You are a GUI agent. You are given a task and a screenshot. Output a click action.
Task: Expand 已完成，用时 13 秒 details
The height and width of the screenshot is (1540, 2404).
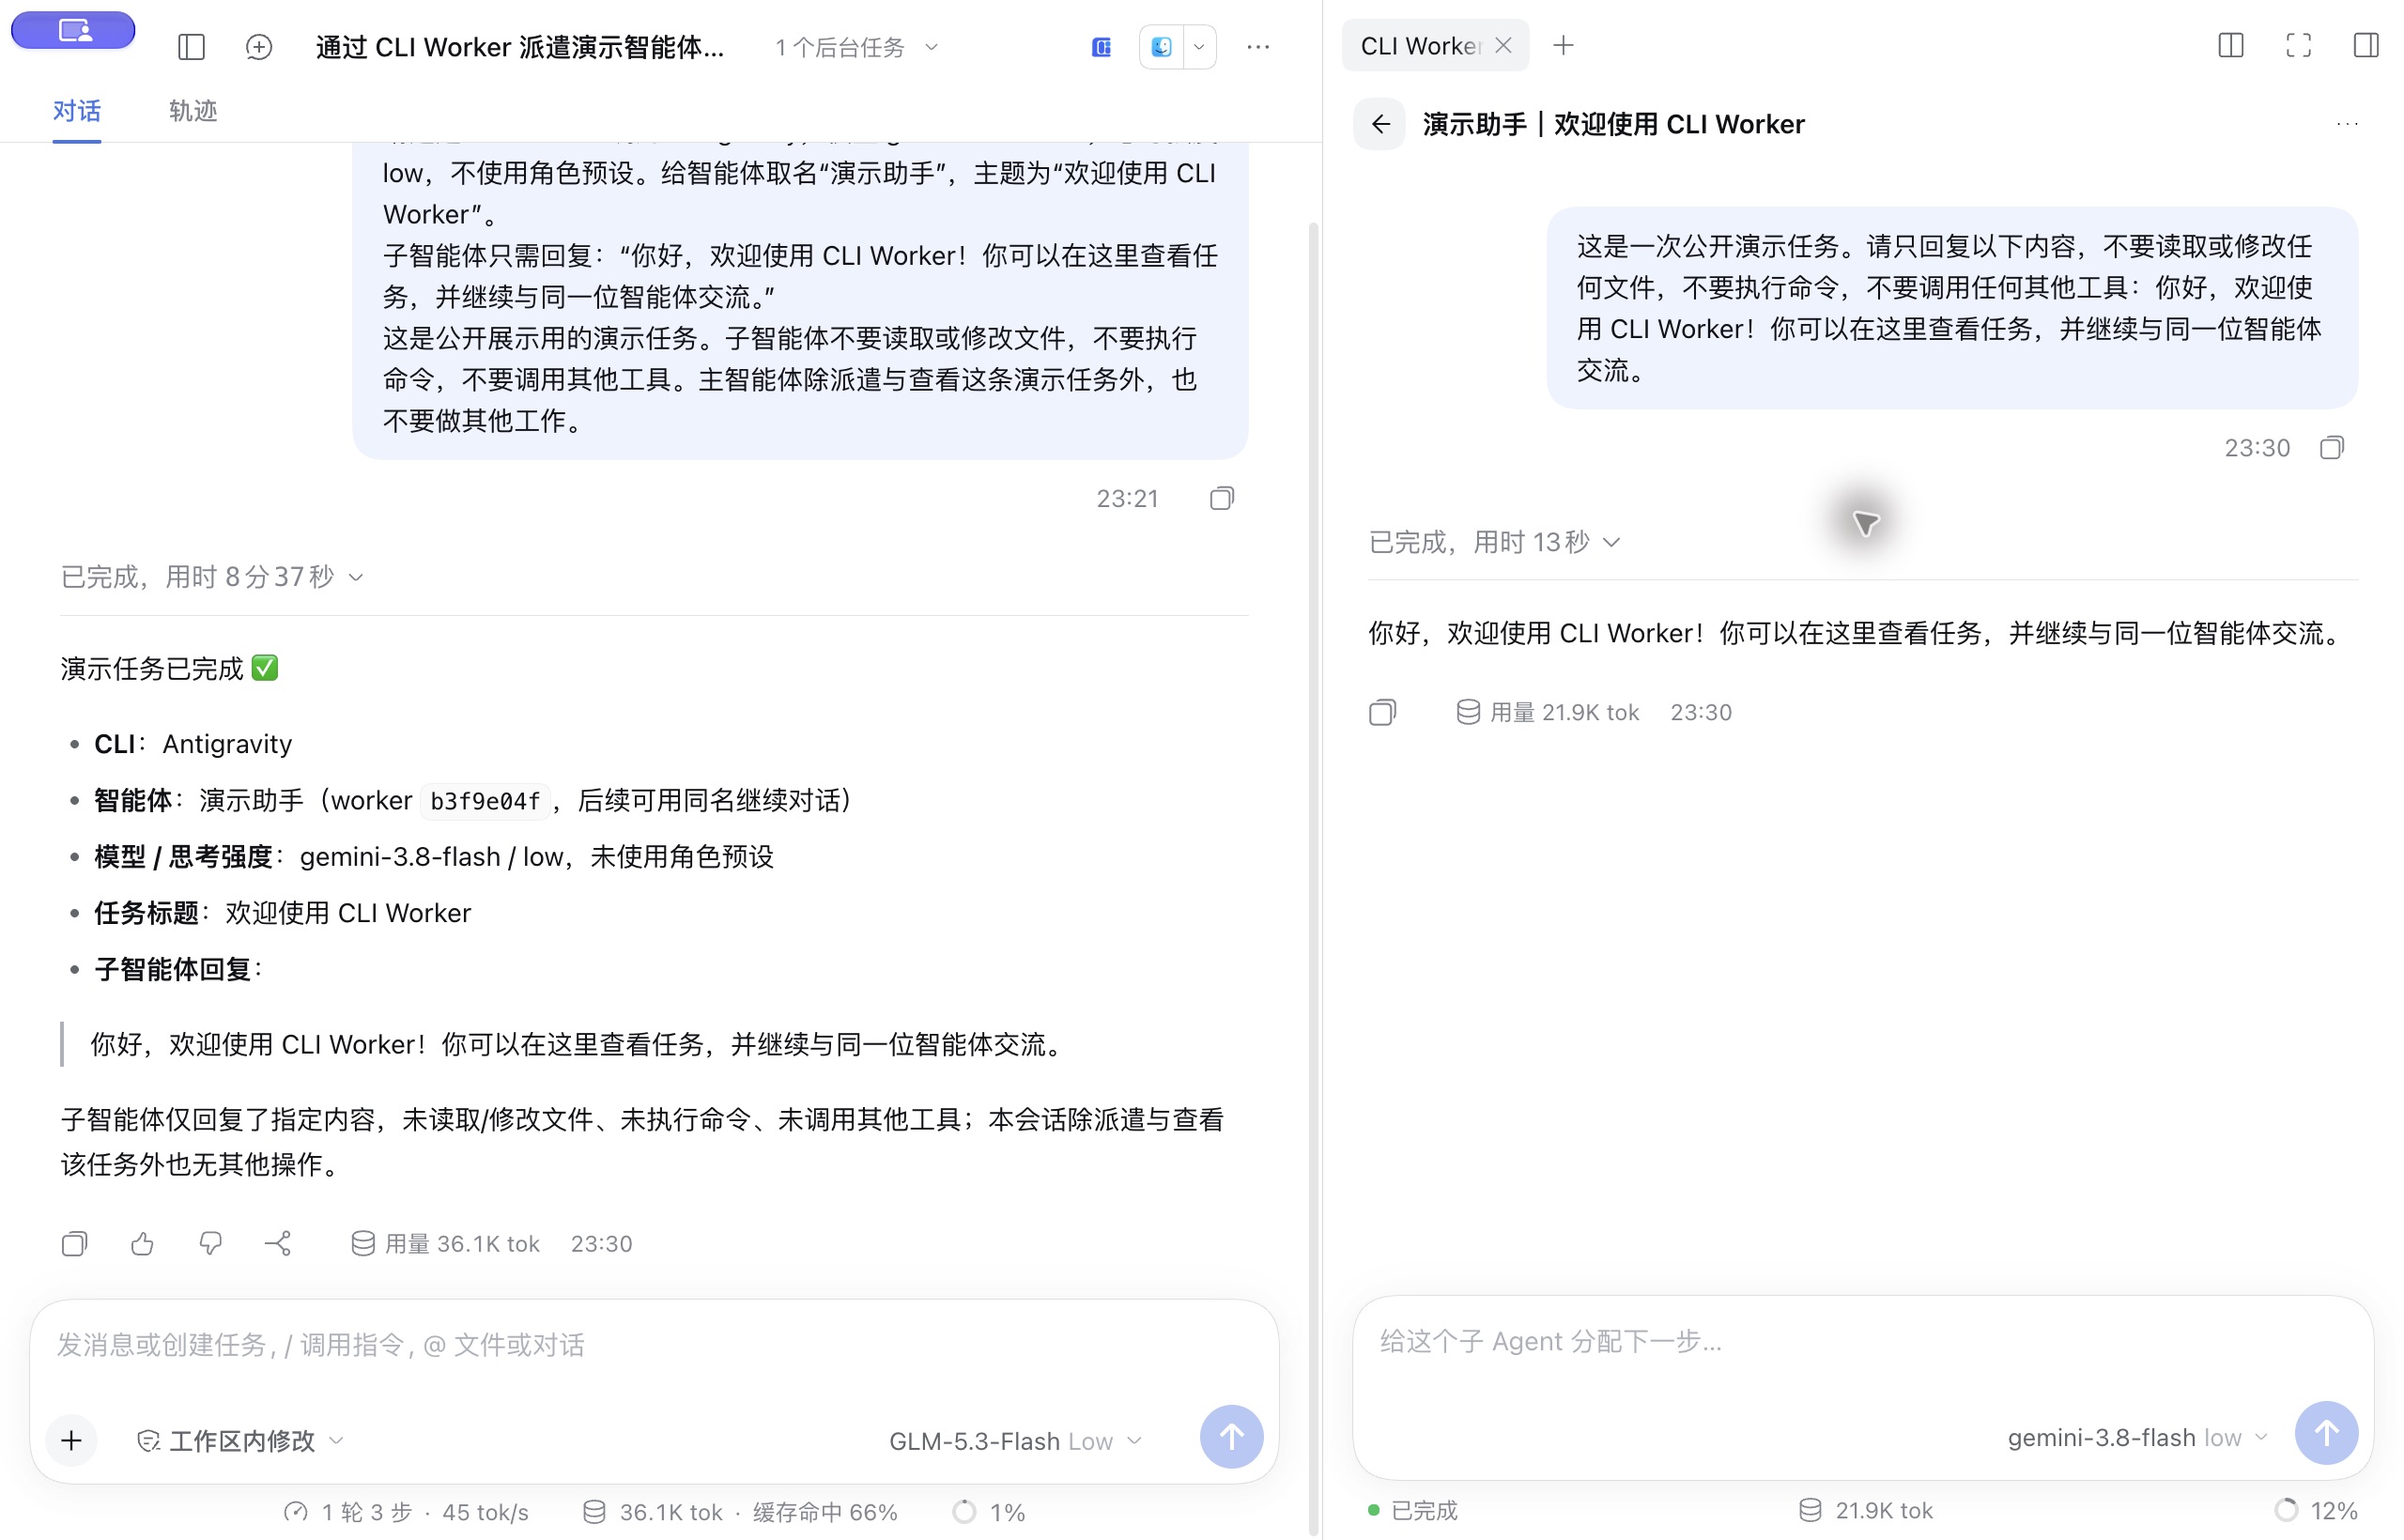[1494, 542]
